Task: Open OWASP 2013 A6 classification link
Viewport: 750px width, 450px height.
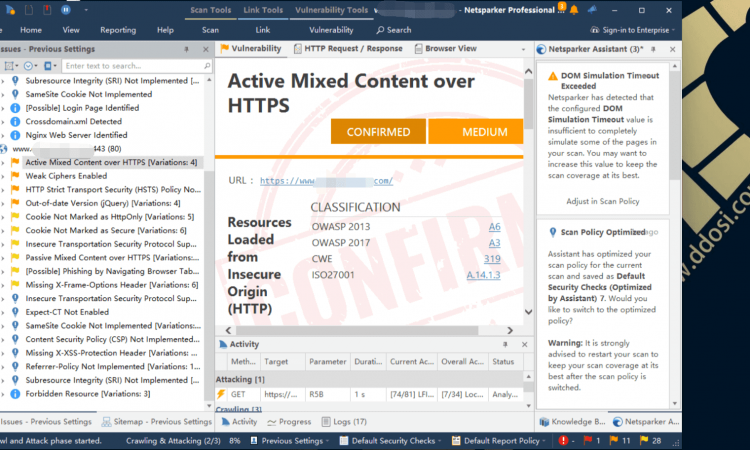Action: click(495, 227)
